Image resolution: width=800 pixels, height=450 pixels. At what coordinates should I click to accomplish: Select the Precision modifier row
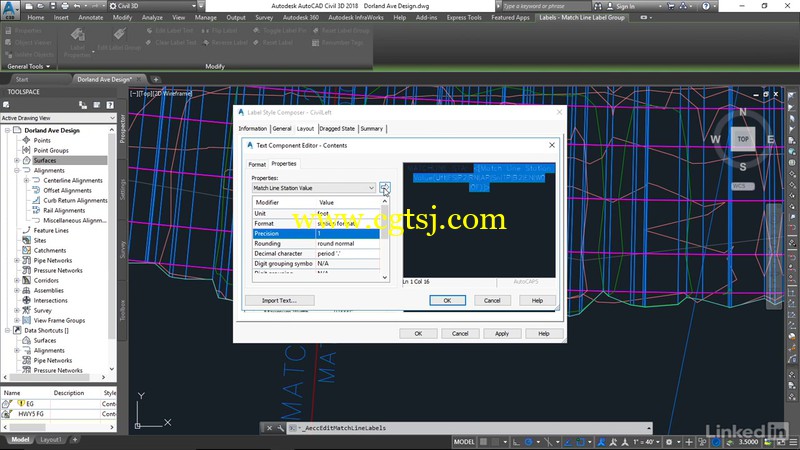click(316, 234)
